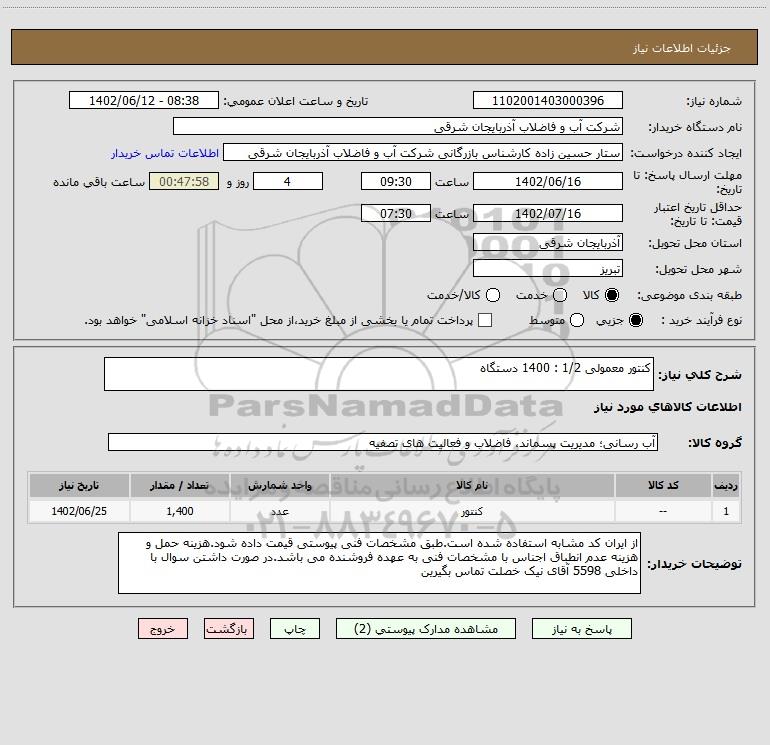Select the جزیی purchase type radio
This screenshot has width=770, height=745.
tap(635, 320)
